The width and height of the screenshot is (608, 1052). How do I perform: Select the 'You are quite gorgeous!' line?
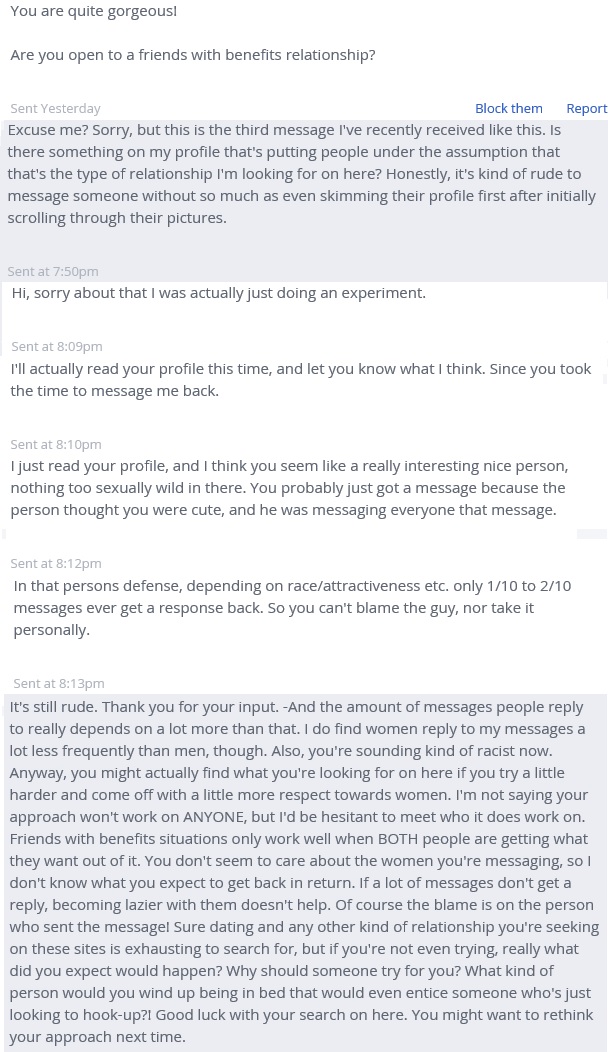[x=93, y=11]
